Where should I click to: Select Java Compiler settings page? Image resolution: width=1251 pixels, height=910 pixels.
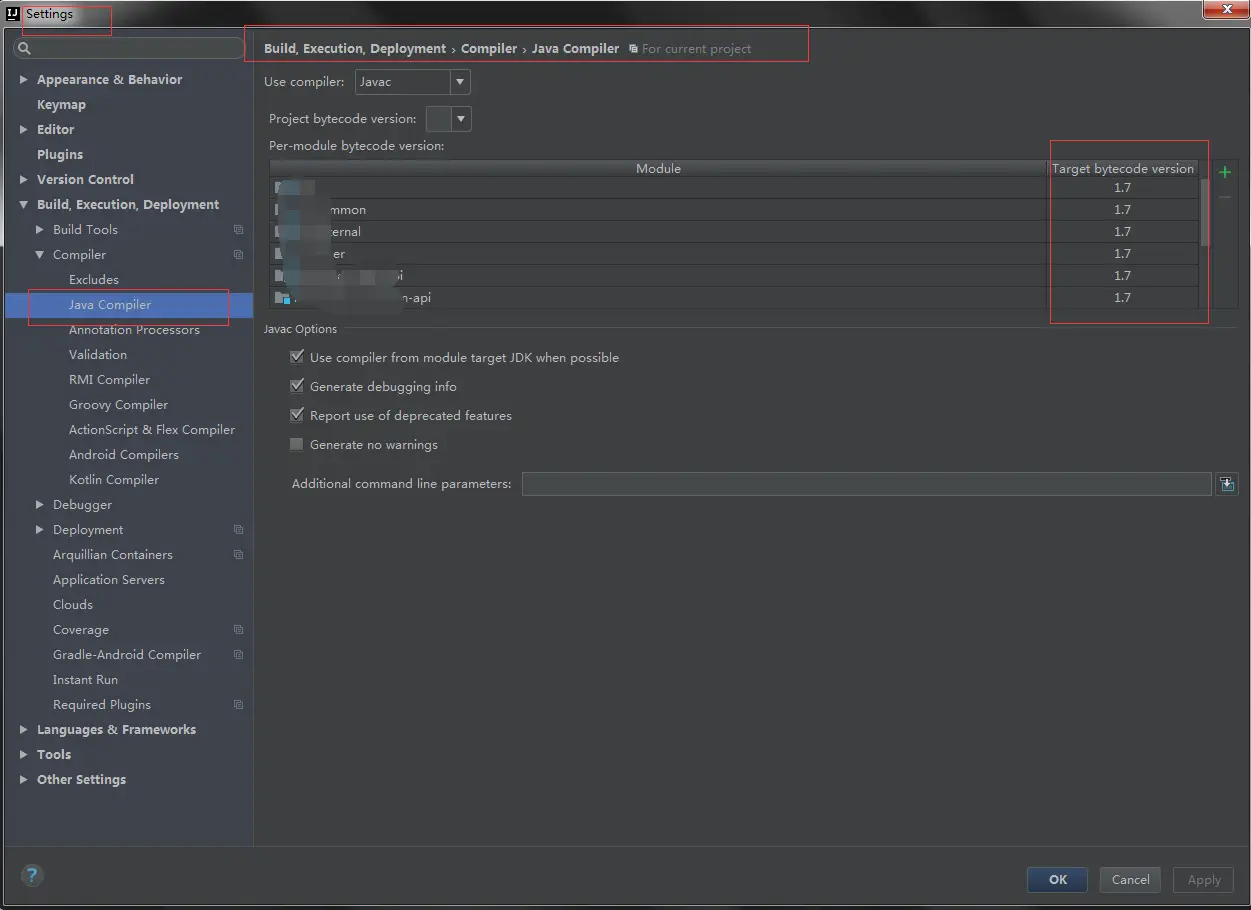[110, 304]
